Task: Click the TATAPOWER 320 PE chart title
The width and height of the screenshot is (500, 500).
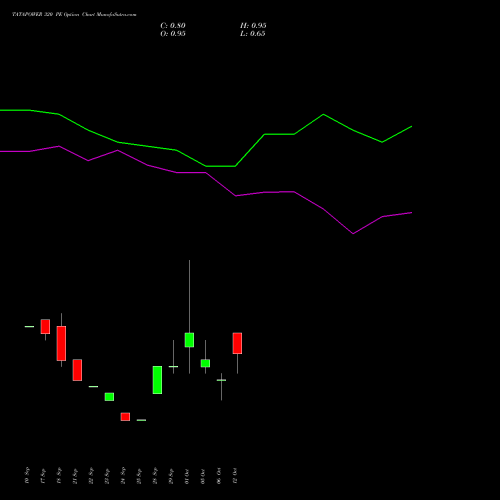Action: (x=74, y=15)
